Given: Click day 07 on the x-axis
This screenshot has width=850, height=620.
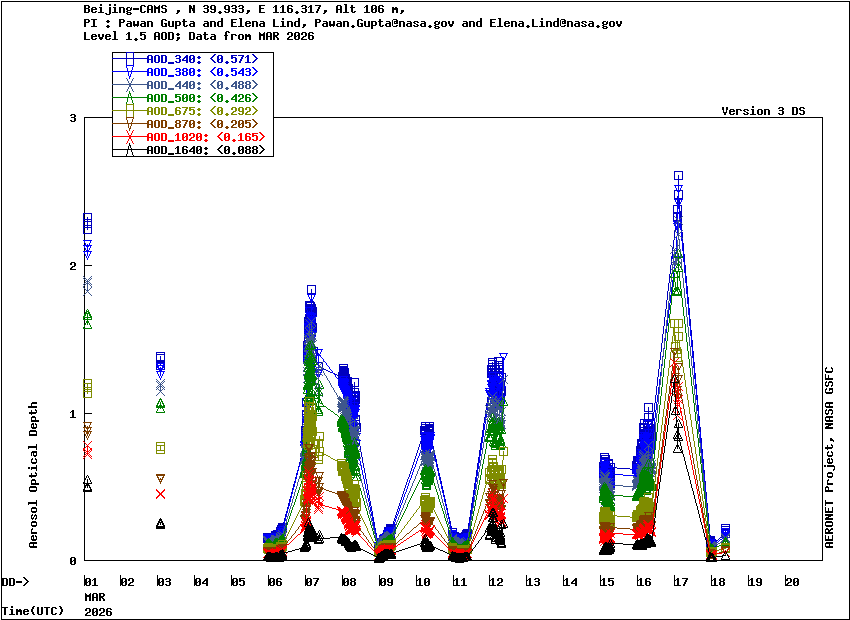Looking at the screenshot, I should 311,582.
